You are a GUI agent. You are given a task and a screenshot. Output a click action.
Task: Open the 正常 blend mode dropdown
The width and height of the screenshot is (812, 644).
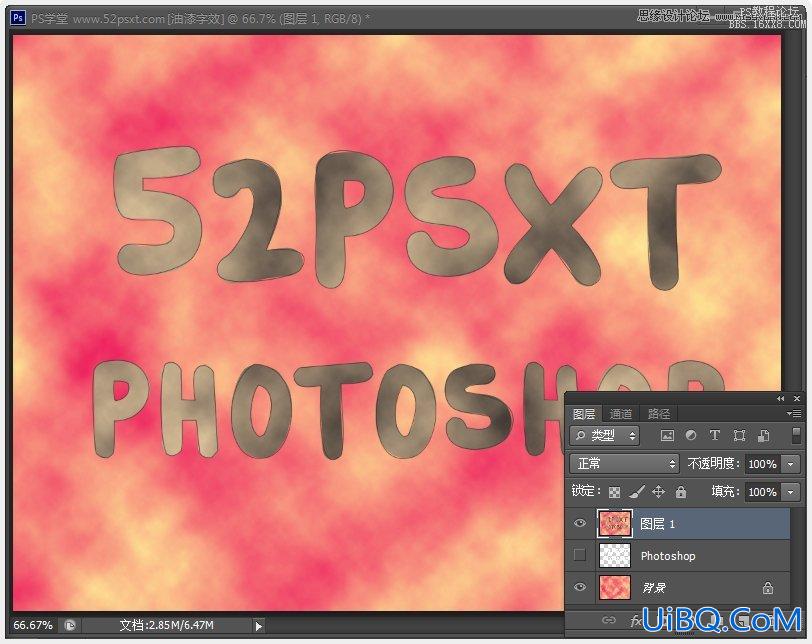(624, 463)
